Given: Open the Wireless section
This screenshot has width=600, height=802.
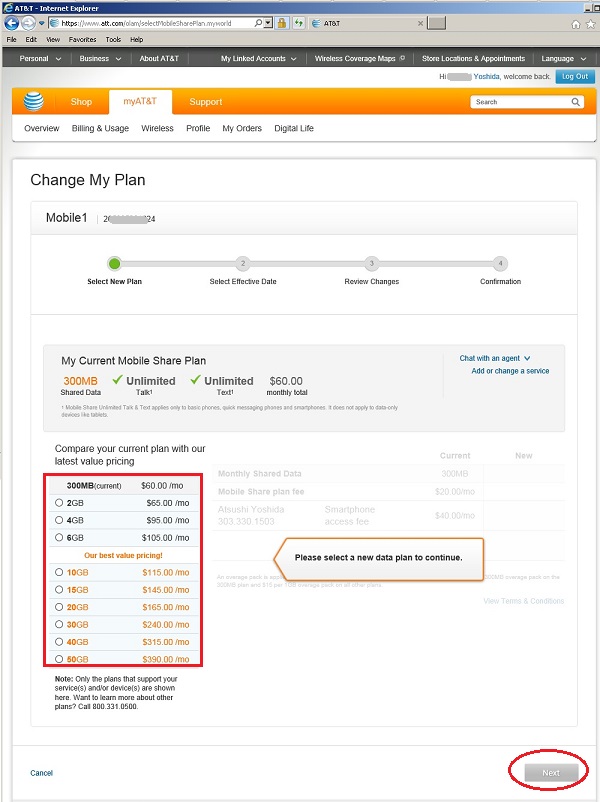Looking at the screenshot, I should coord(158,128).
